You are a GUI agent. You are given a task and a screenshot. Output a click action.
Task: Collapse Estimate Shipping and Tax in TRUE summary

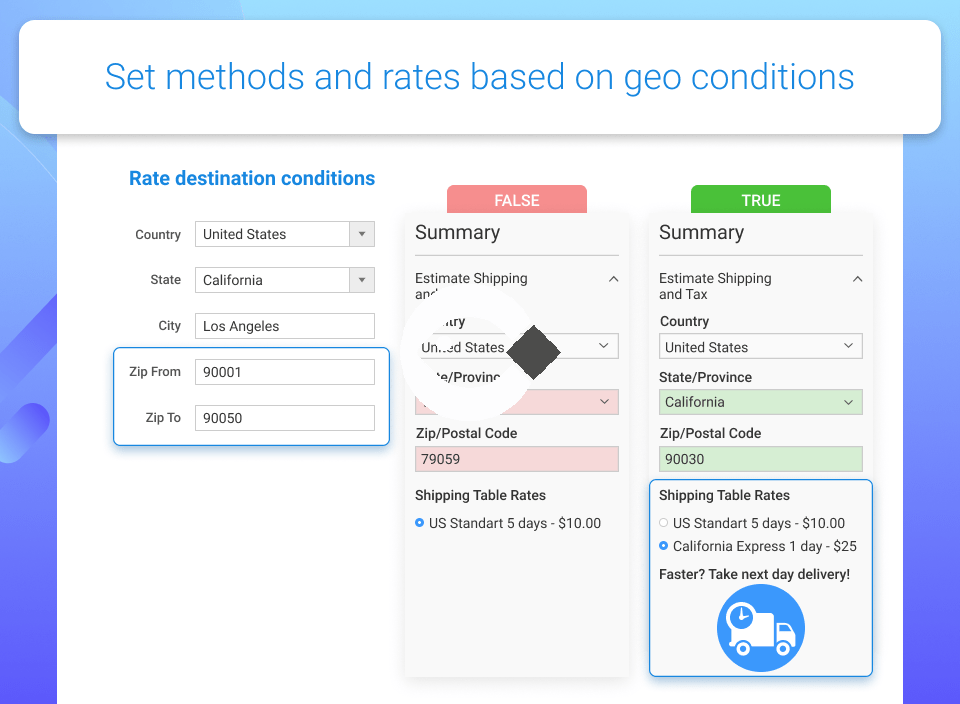coord(857,279)
